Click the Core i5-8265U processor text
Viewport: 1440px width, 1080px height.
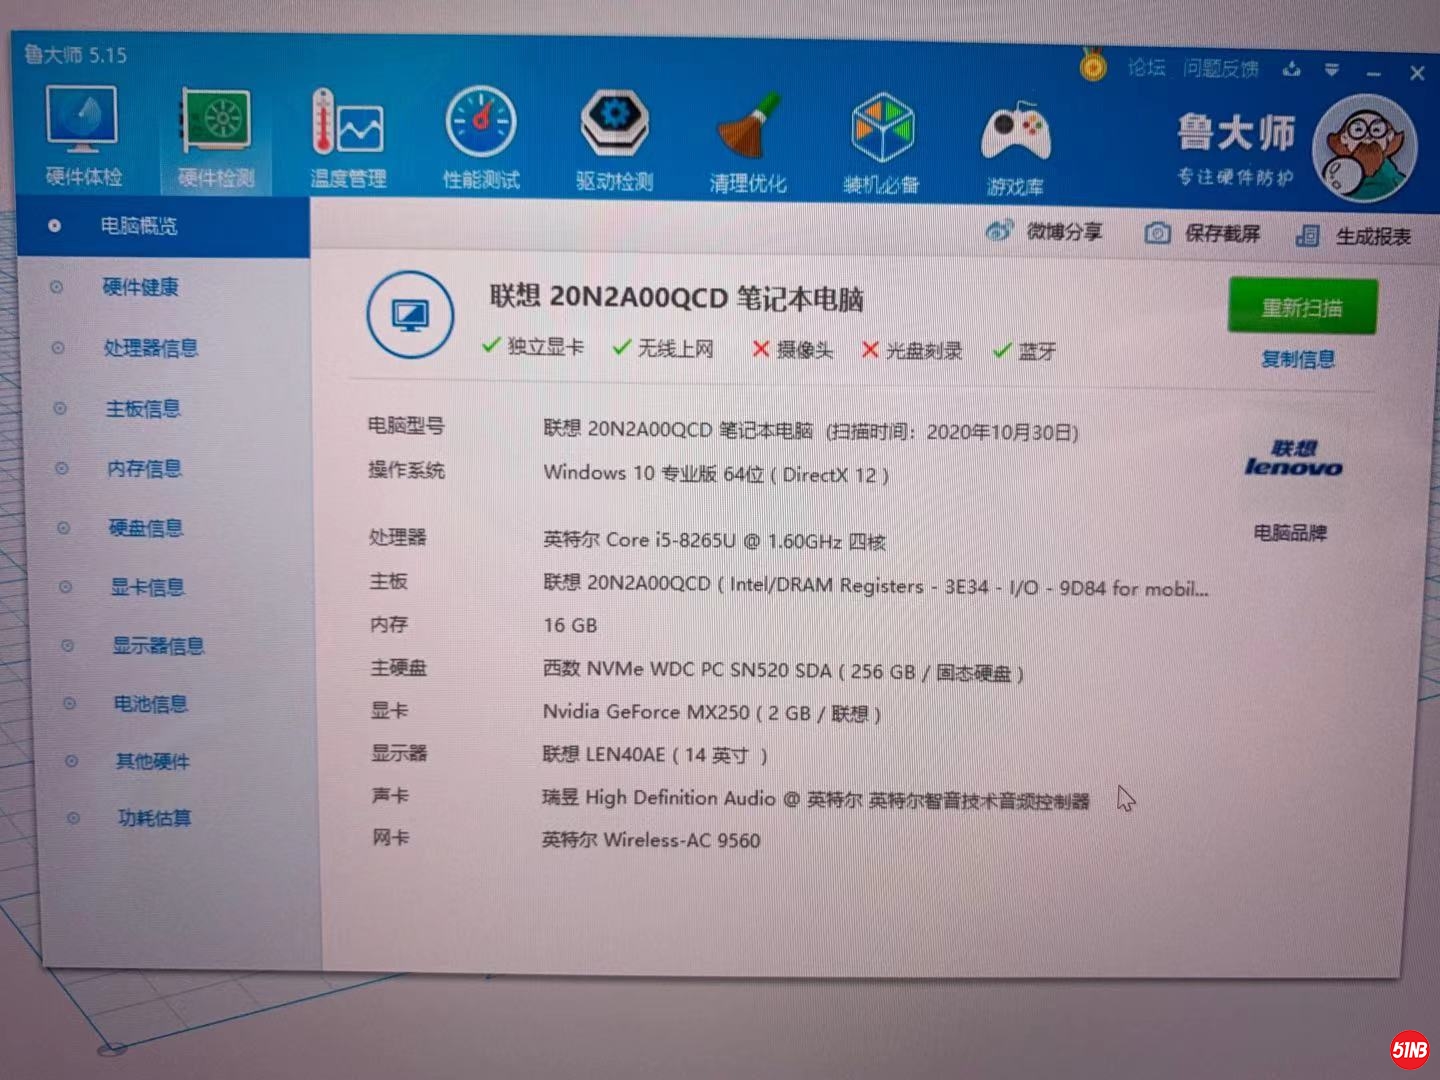click(714, 540)
